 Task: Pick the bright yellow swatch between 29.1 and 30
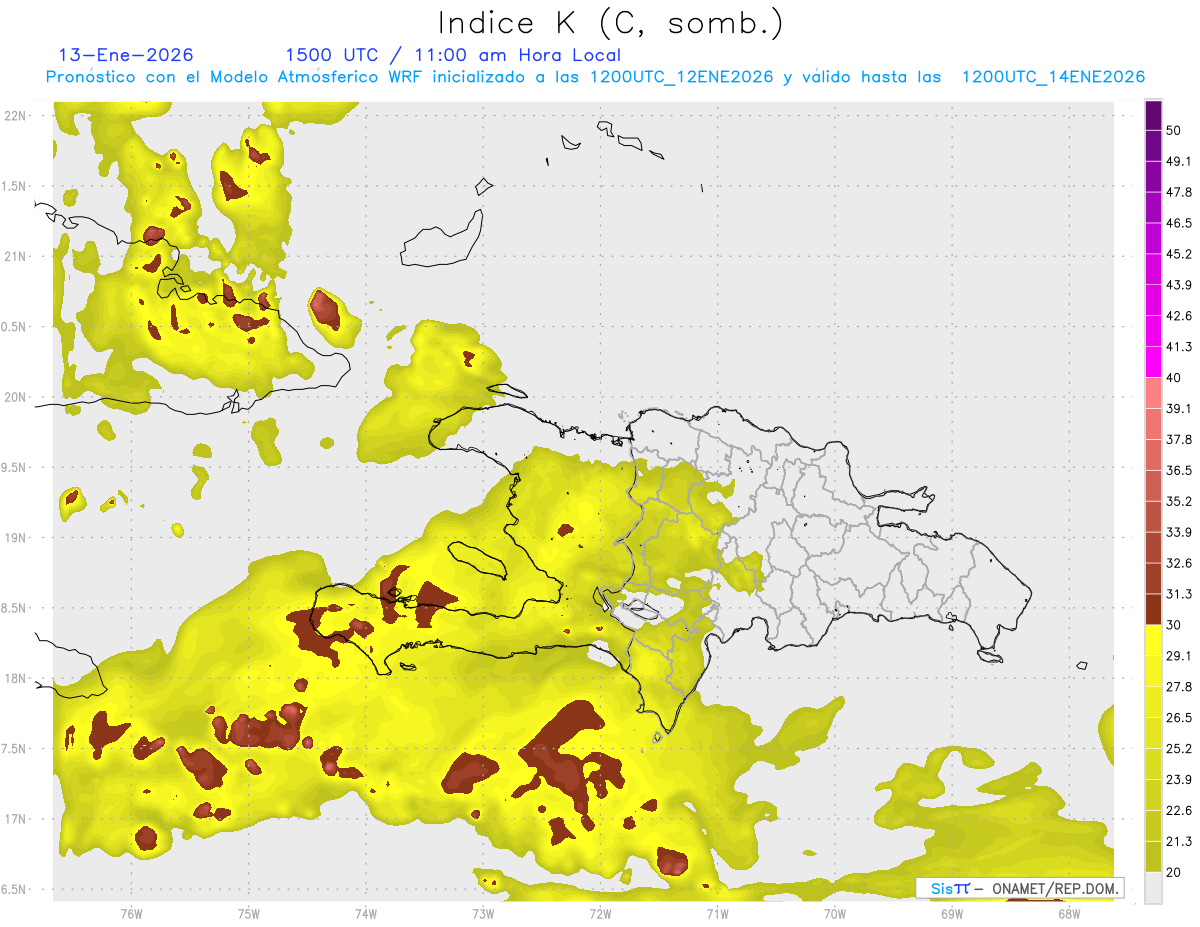coord(1154,640)
